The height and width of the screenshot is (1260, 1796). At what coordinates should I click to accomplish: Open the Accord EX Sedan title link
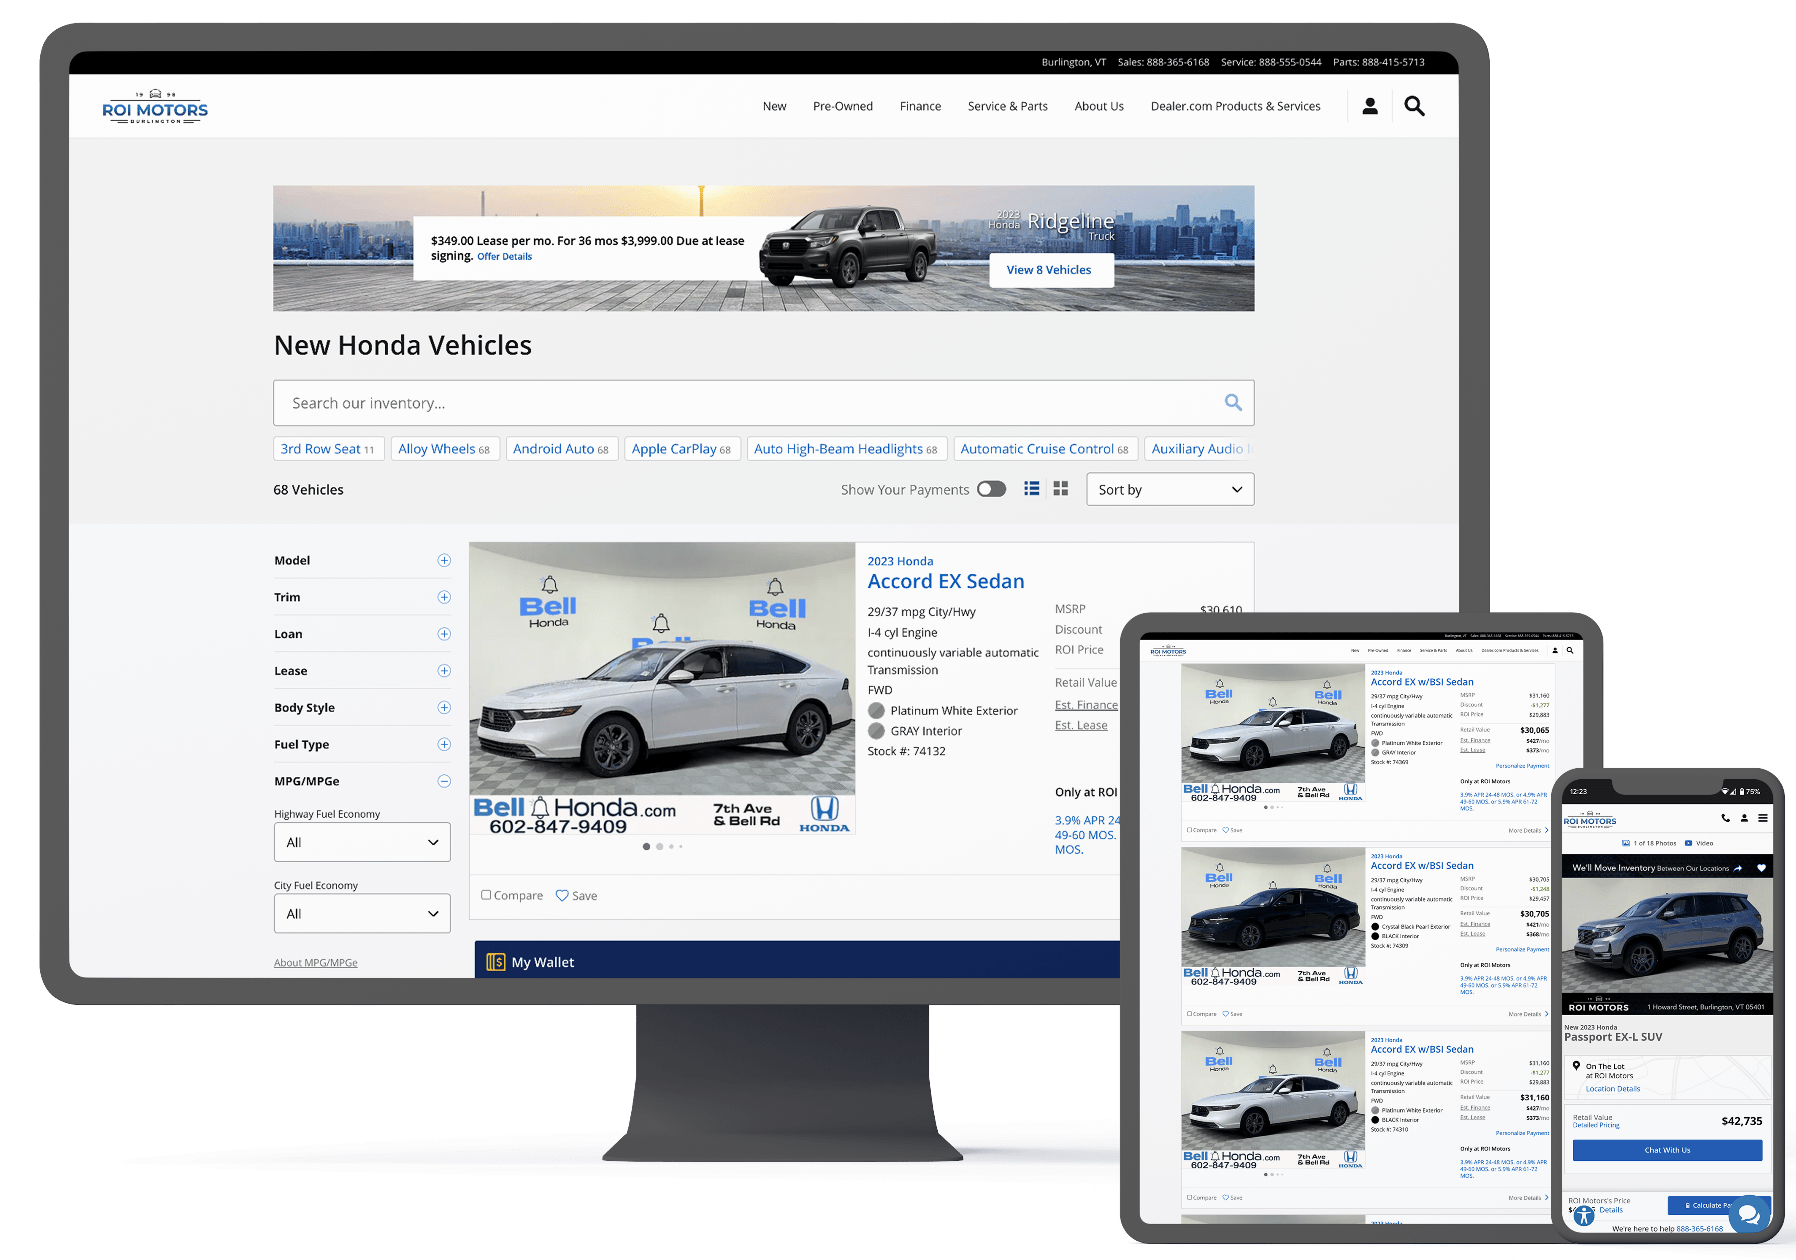click(x=945, y=581)
